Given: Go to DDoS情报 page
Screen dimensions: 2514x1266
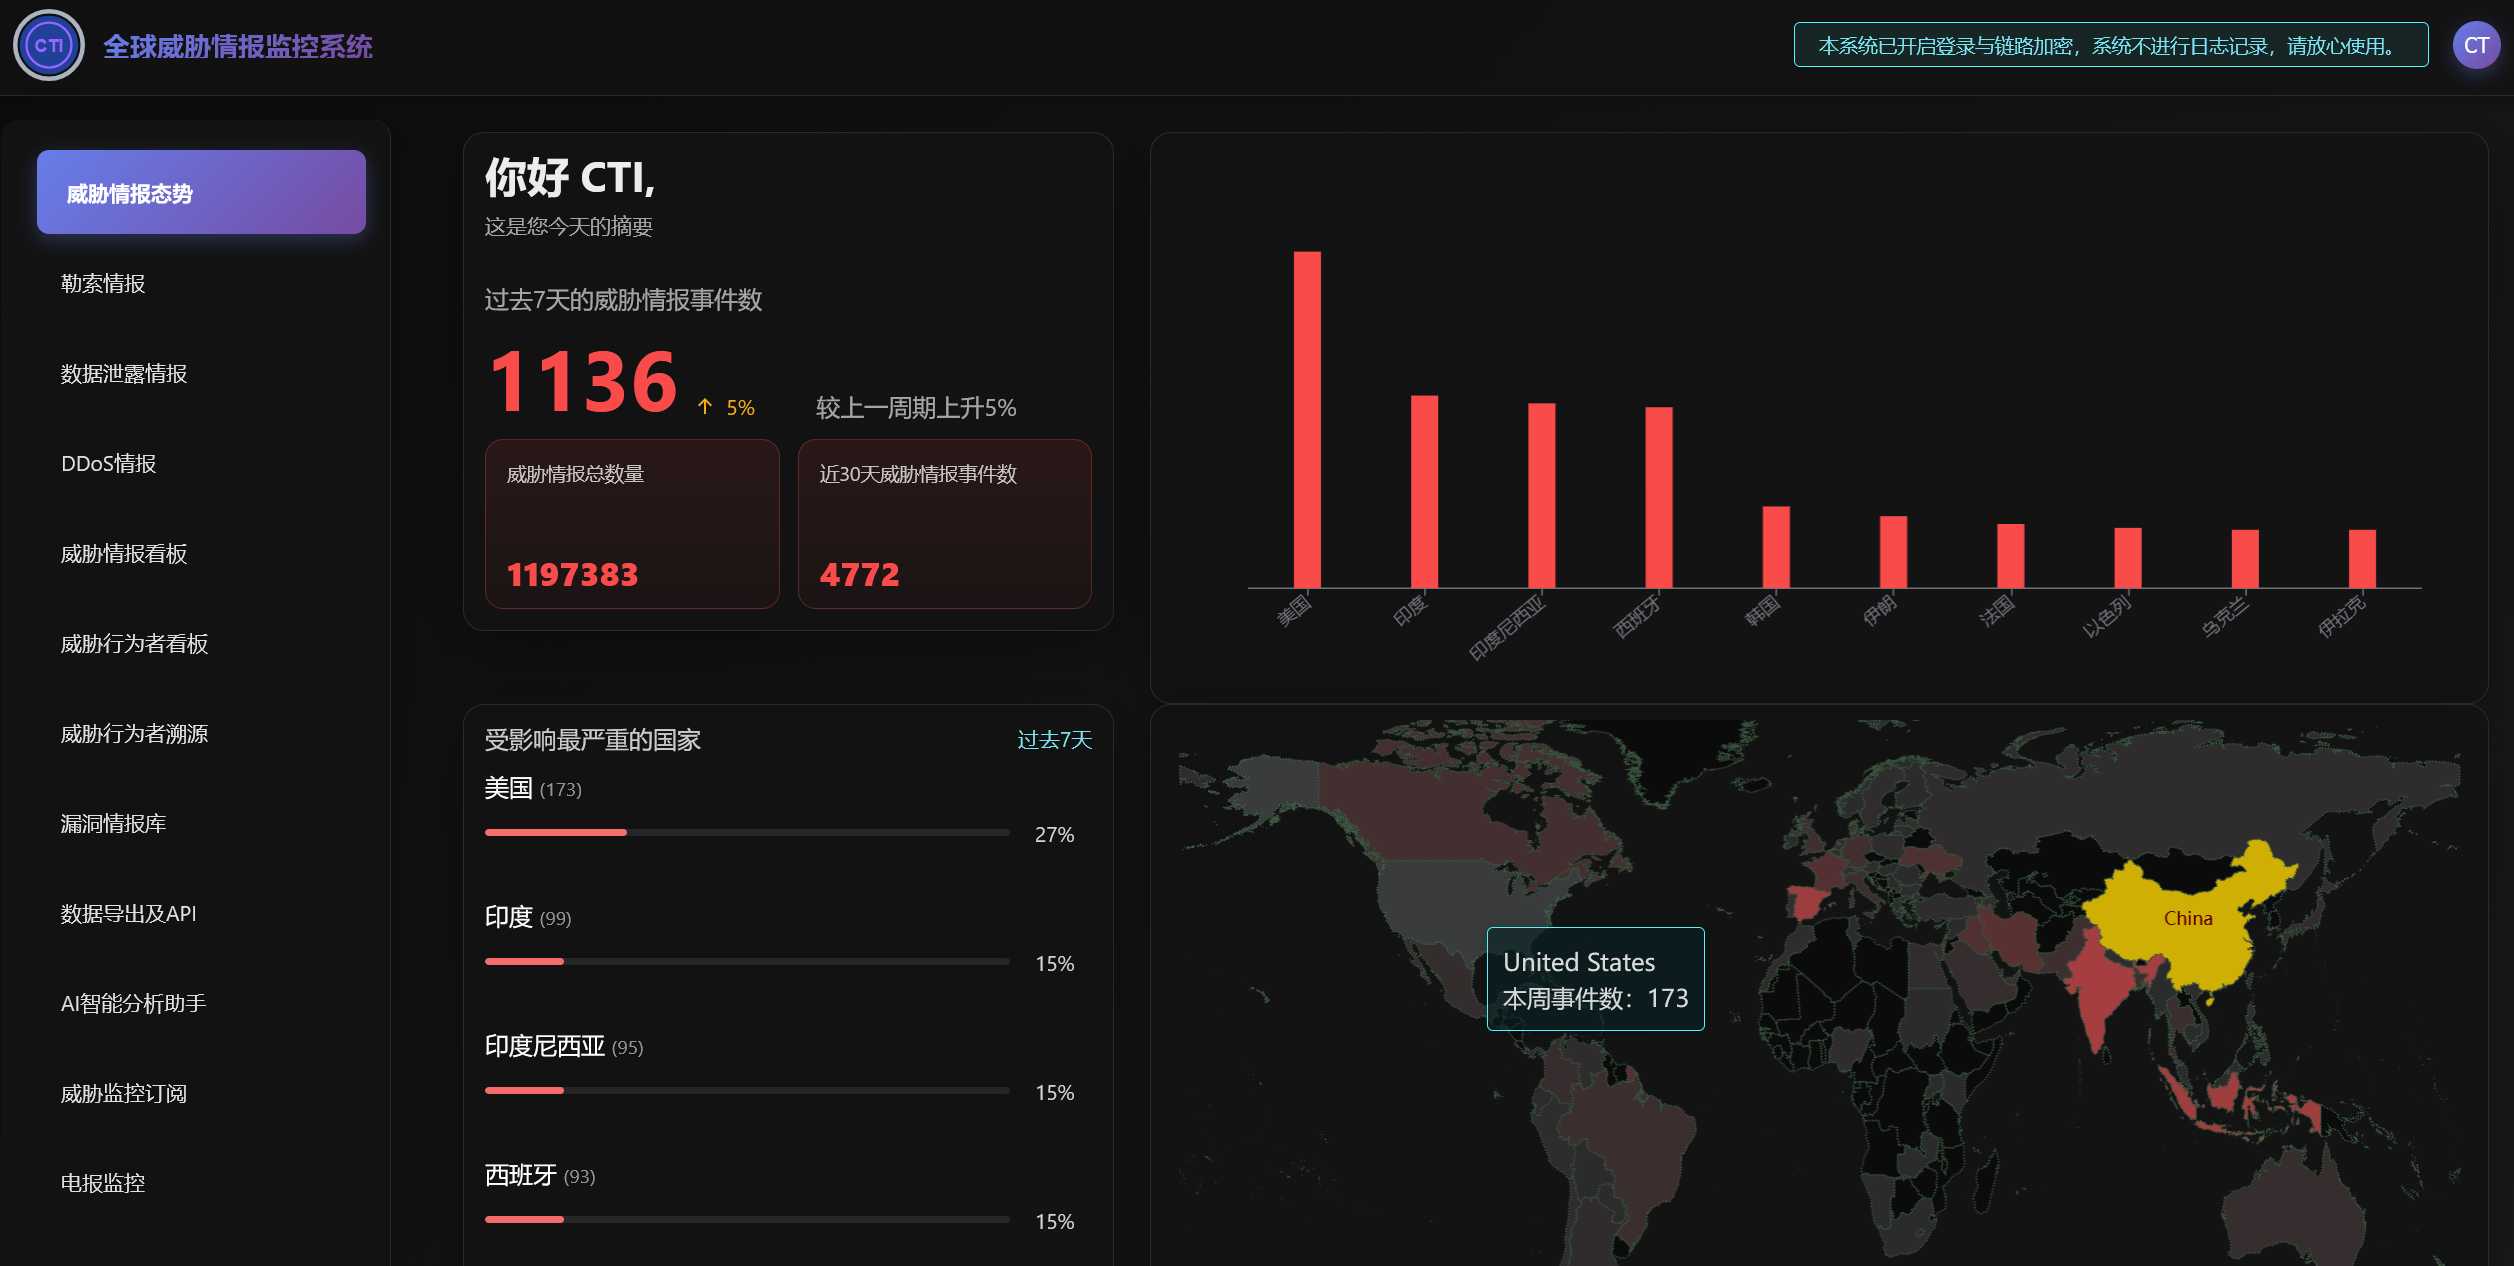Looking at the screenshot, I should tap(108, 464).
